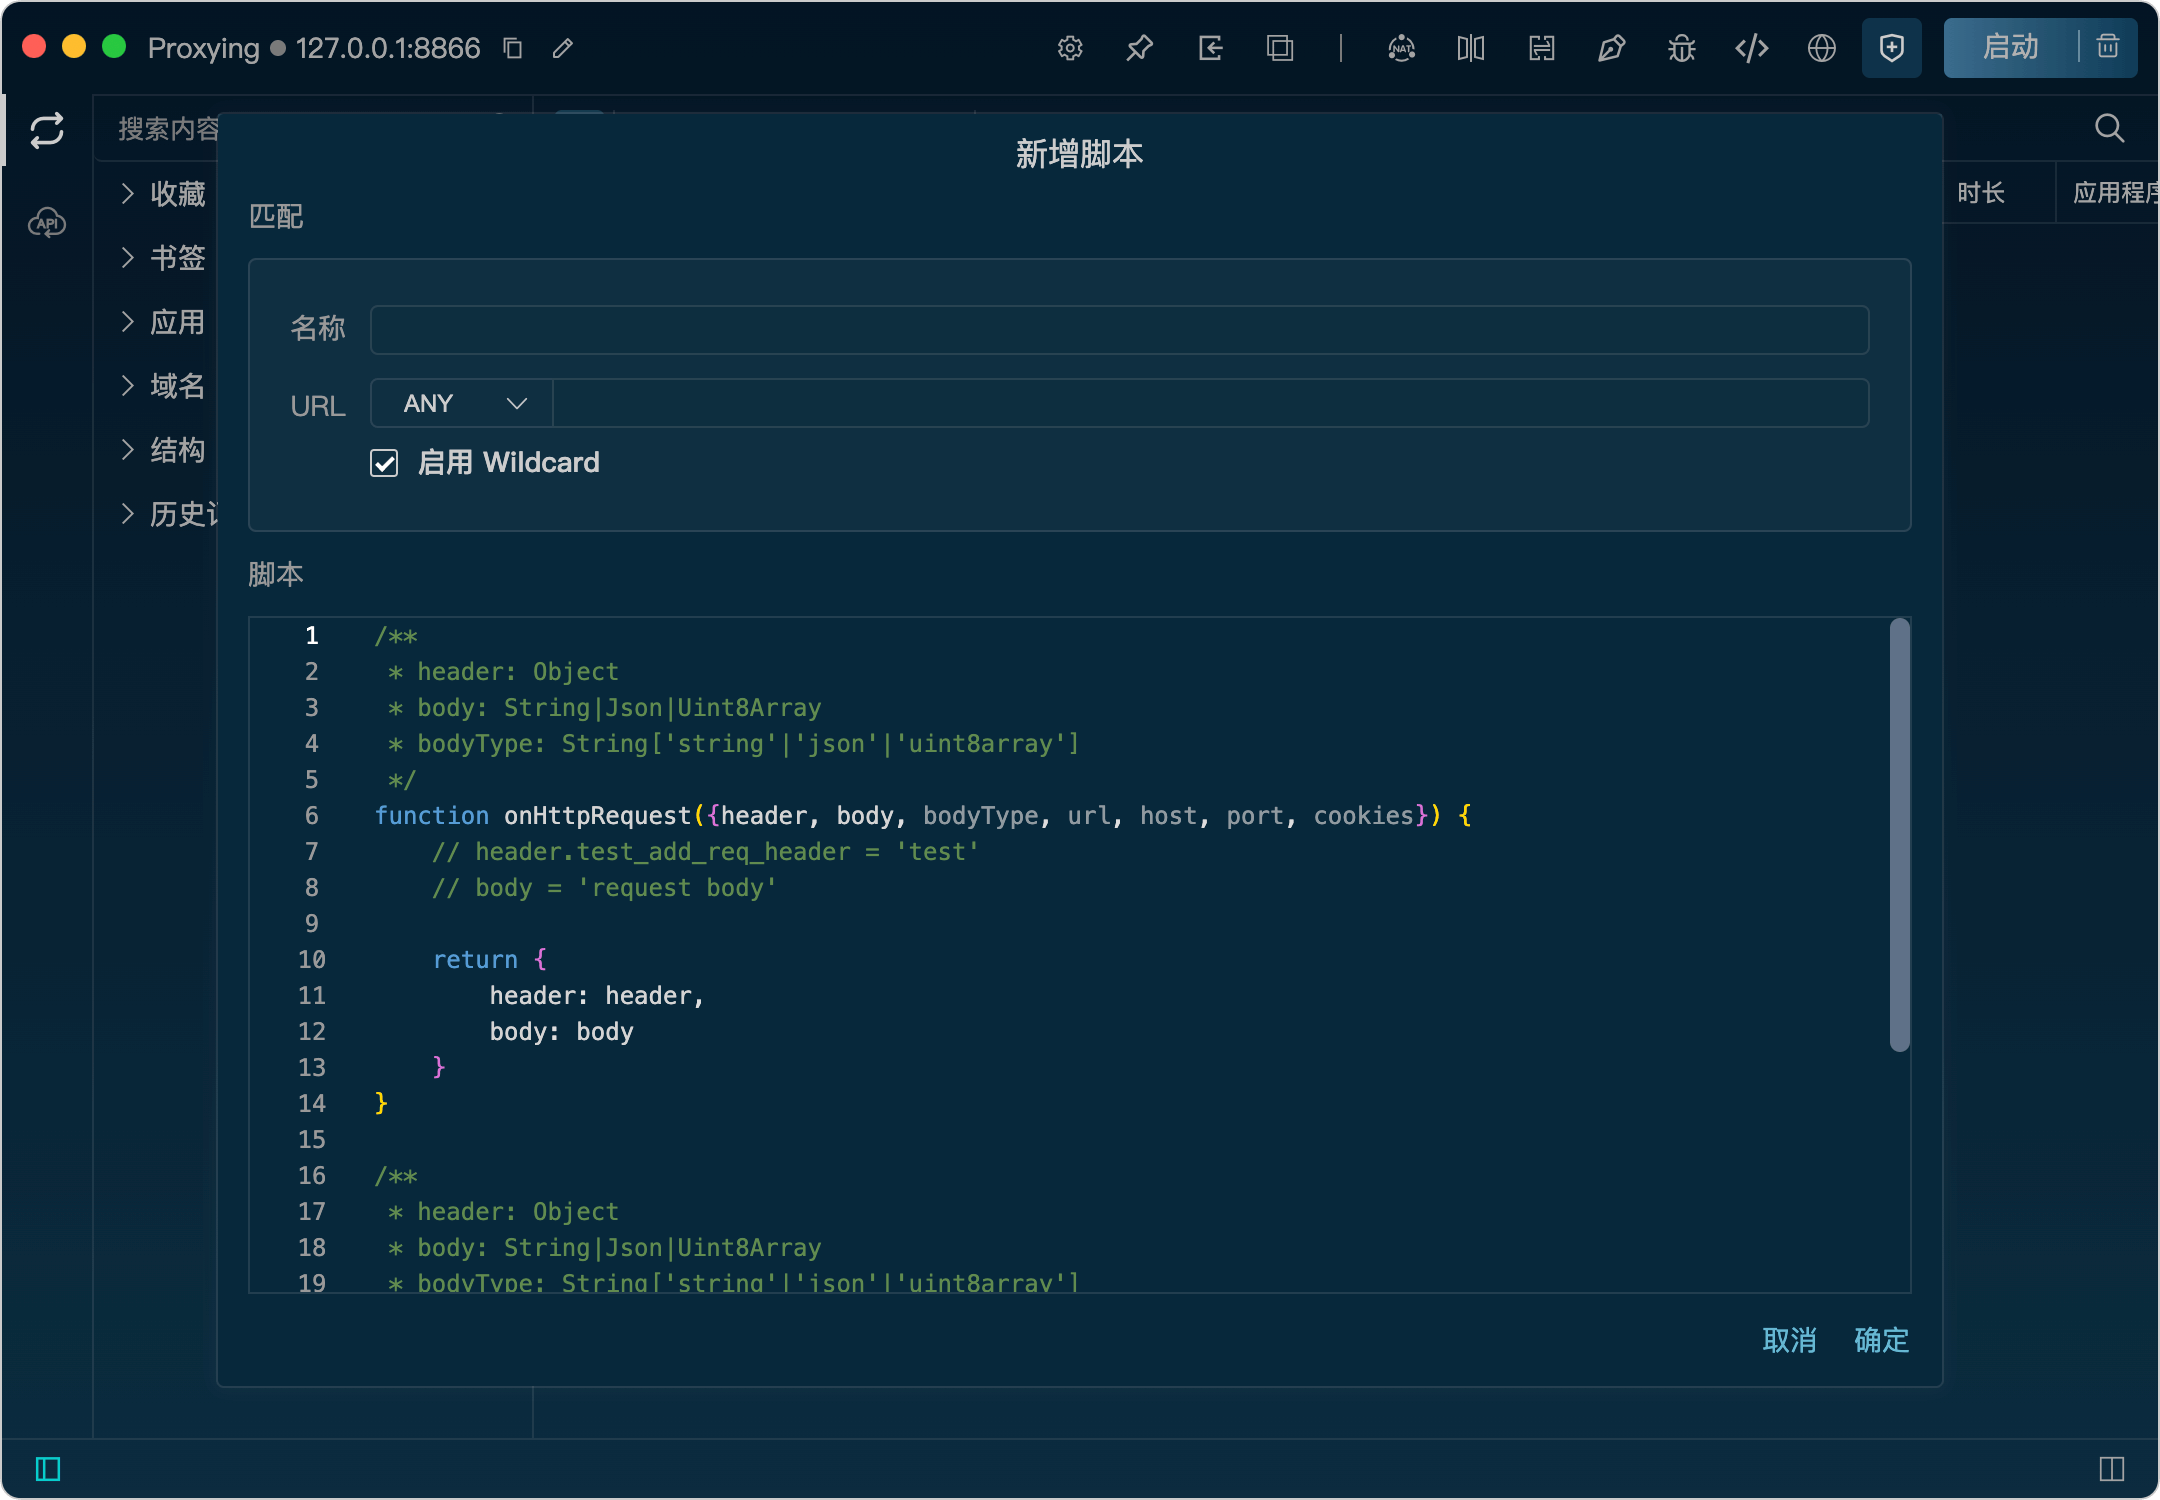Click the 名称 name input field
Screen dimensions: 2160x1500
pos(1118,330)
